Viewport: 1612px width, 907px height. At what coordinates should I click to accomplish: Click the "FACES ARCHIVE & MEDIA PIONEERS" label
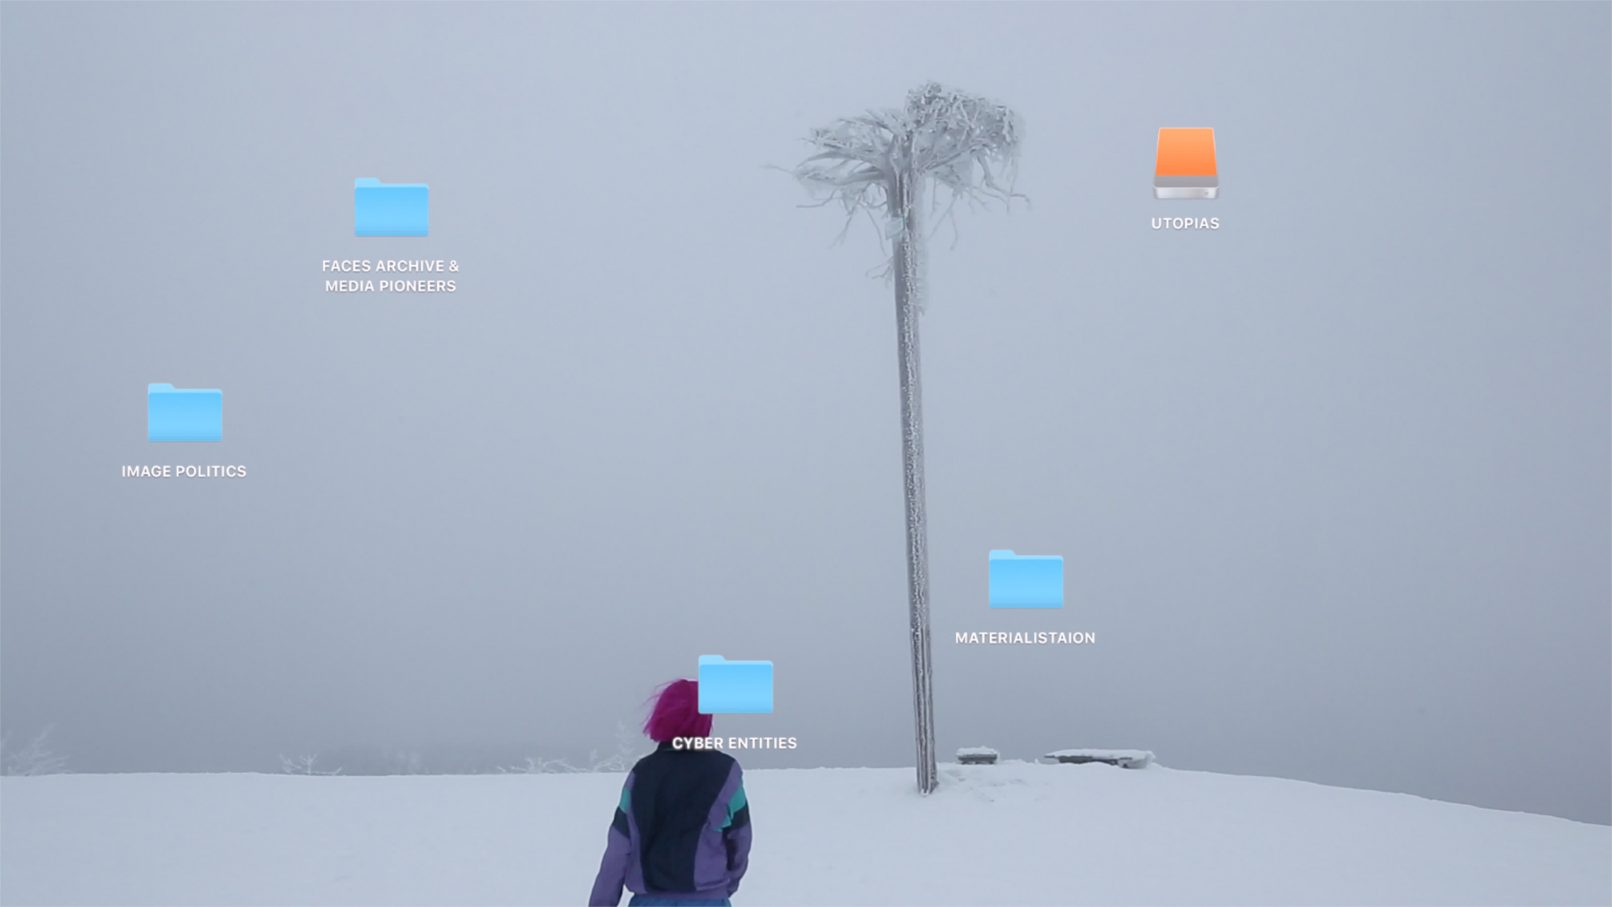(x=390, y=276)
